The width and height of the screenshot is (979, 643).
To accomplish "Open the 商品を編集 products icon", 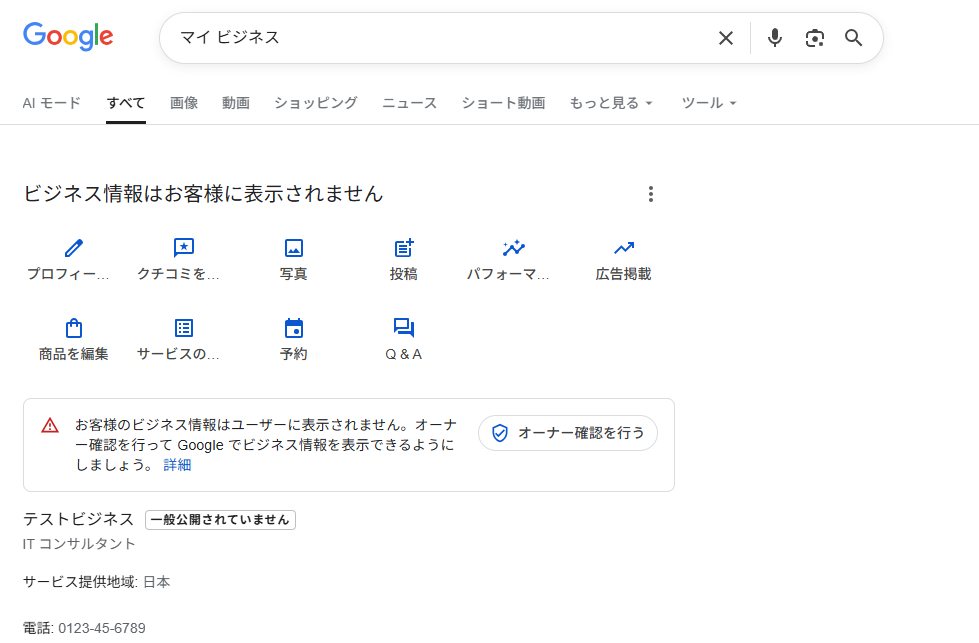I will pyautogui.click(x=71, y=326).
